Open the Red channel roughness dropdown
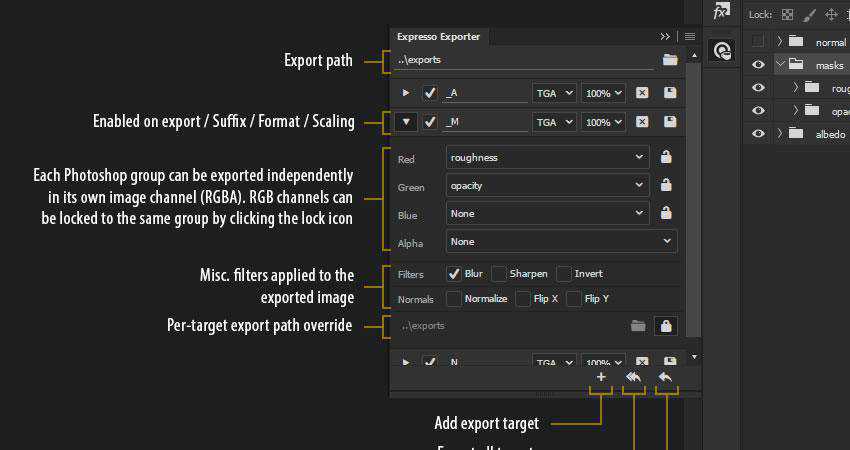Screen dimensions: 850x450 pos(546,157)
